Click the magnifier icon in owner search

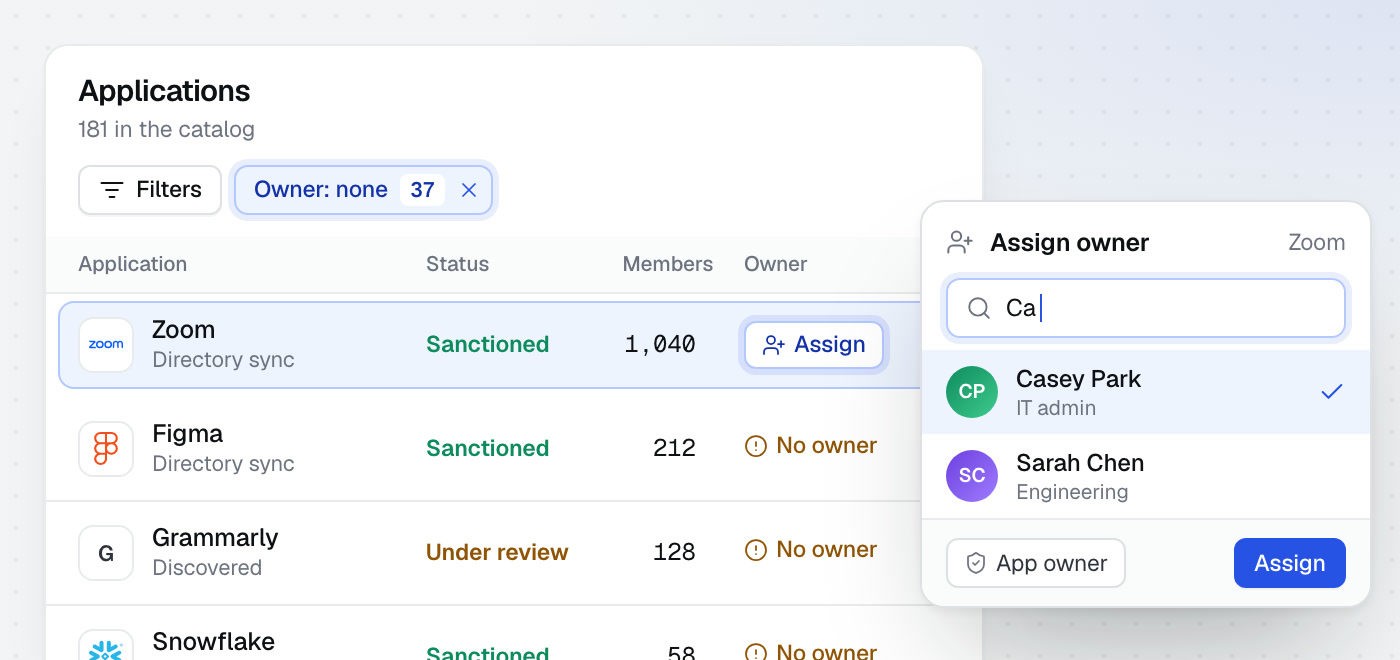tap(979, 308)
